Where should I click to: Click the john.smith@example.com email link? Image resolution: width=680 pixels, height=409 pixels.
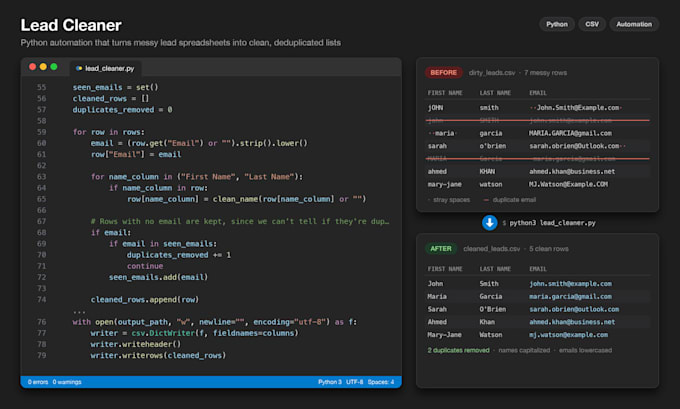point(570,284)
